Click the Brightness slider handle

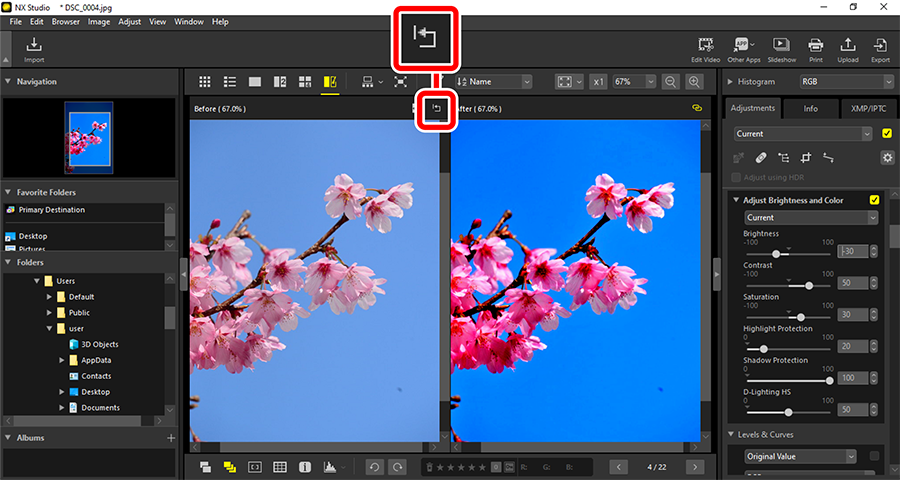(x=776, y=254)
